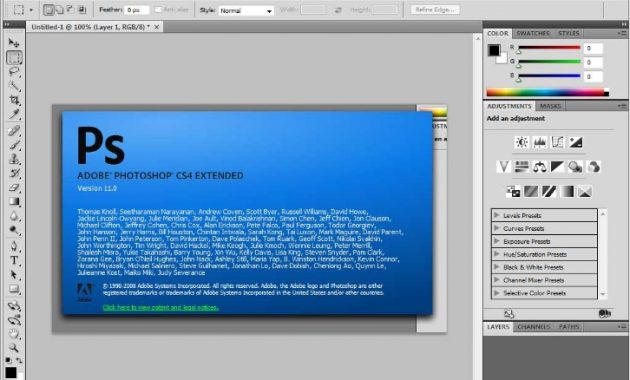Select the Clone Stamp tool
The height and width of the screenshot is (380, 630).
tap(14, 159)
